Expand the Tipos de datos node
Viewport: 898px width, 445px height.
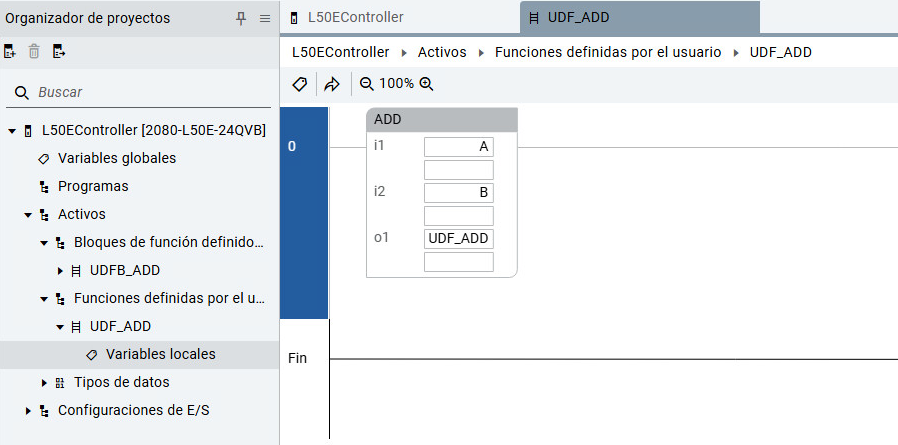tap(44, 383)
